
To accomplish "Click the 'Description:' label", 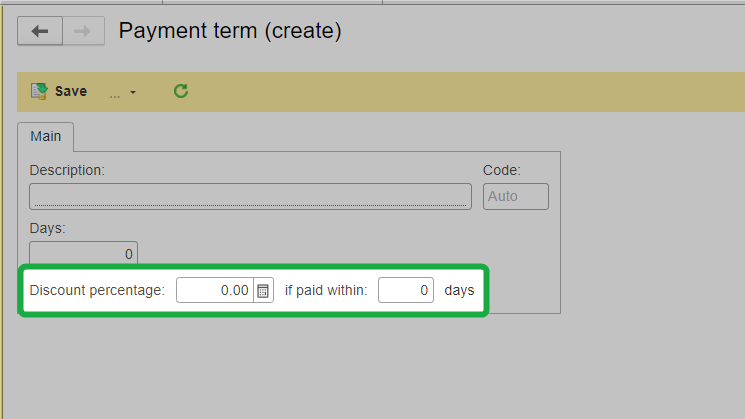I will pyautogui.click(x=67, y=170).
